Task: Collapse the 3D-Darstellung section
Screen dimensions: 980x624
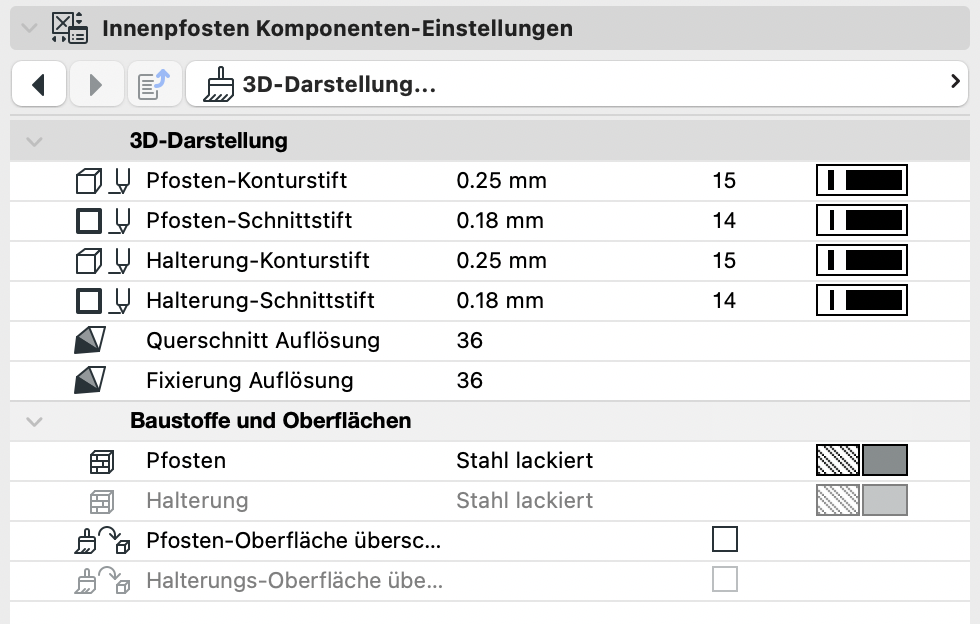Action: pyautogui.click(x=34, y=142)
